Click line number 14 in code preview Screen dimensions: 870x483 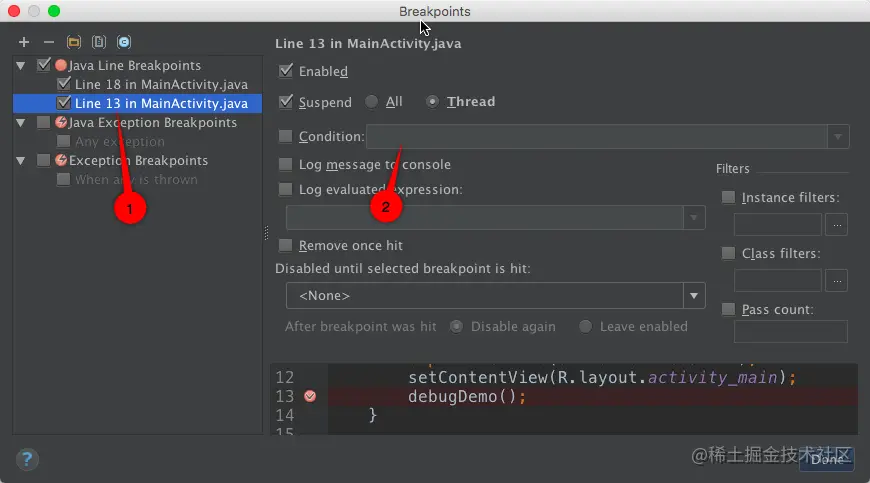pyautogui.click(x=285, y=415)
